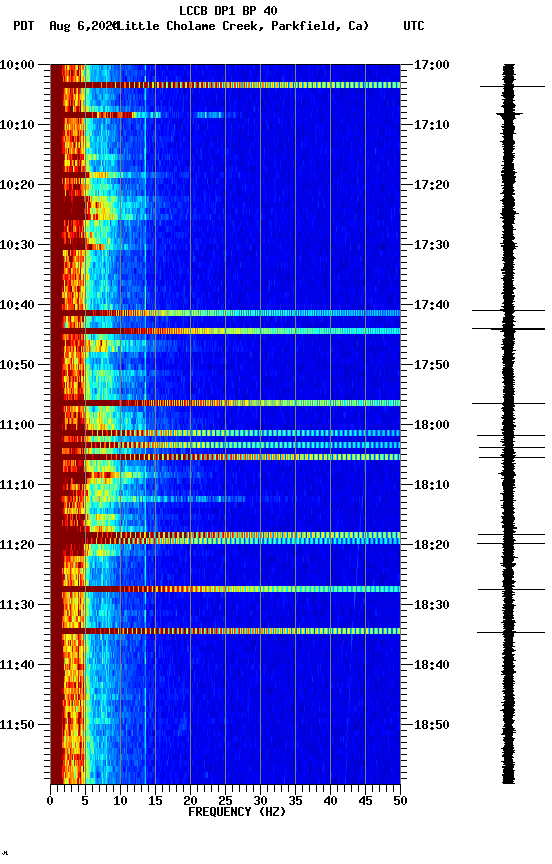Screen dimensions: 552x864
Task: Click the 17:00 UTC time label
Action: 432,65
